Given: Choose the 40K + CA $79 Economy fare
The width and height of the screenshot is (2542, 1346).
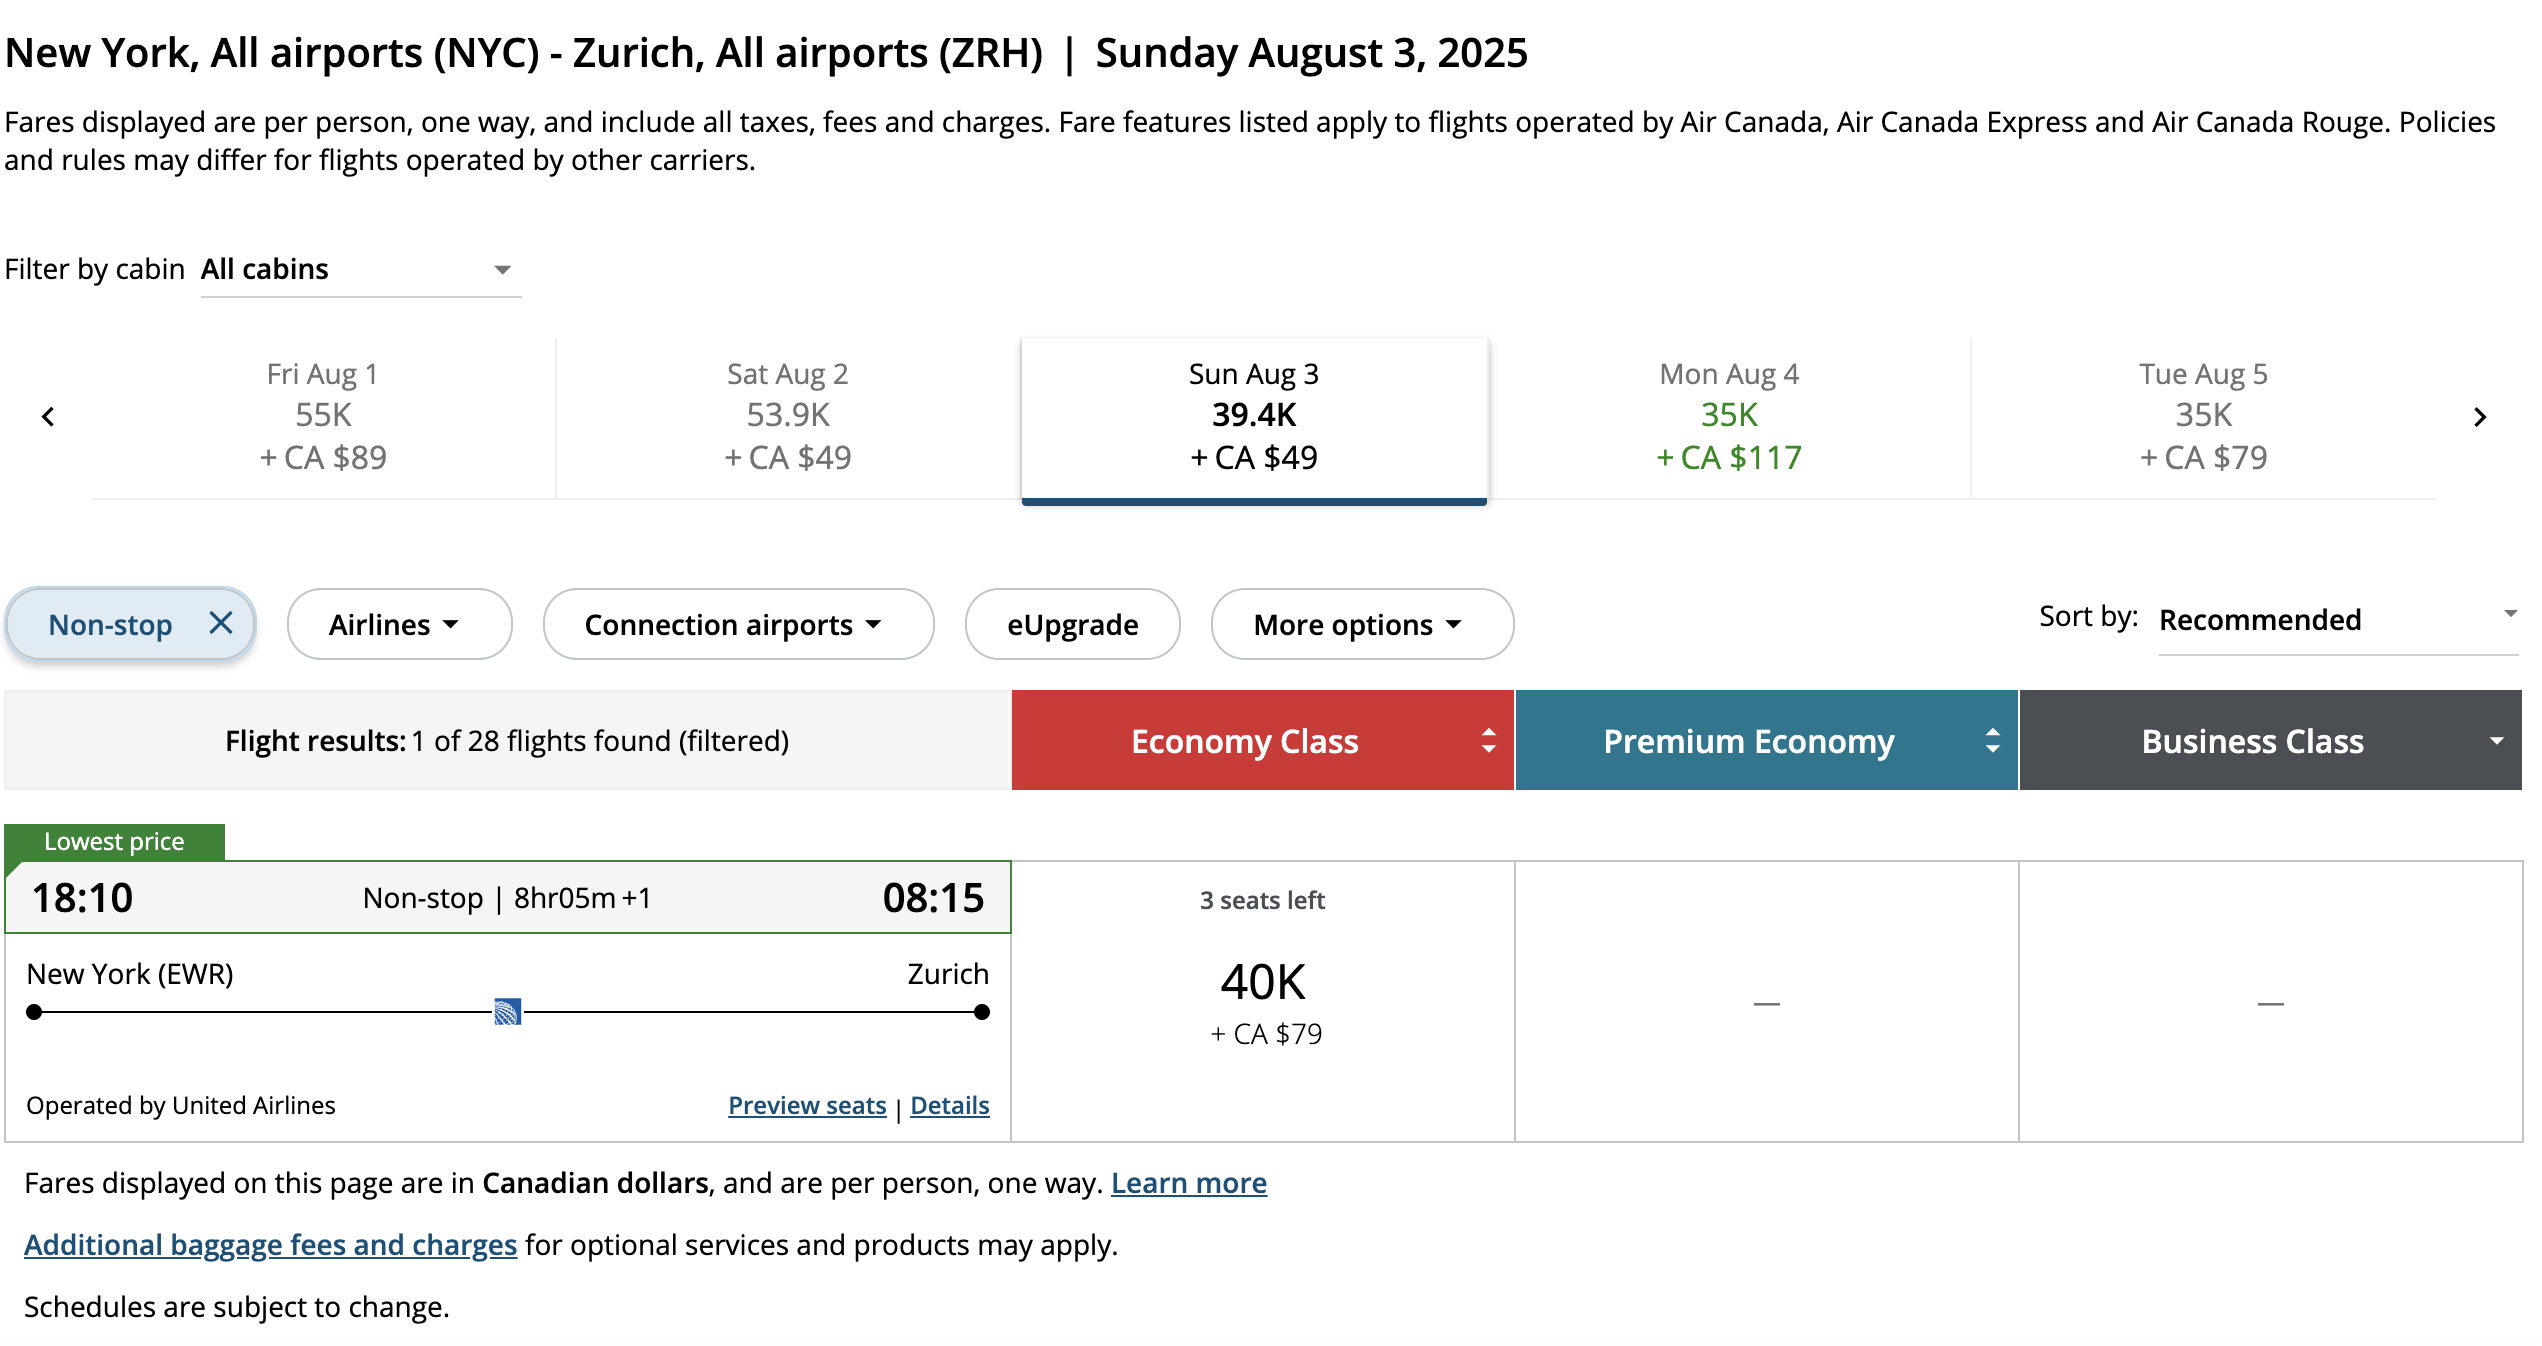Looking at the screenshot, I should (x=1263, y=1002).
